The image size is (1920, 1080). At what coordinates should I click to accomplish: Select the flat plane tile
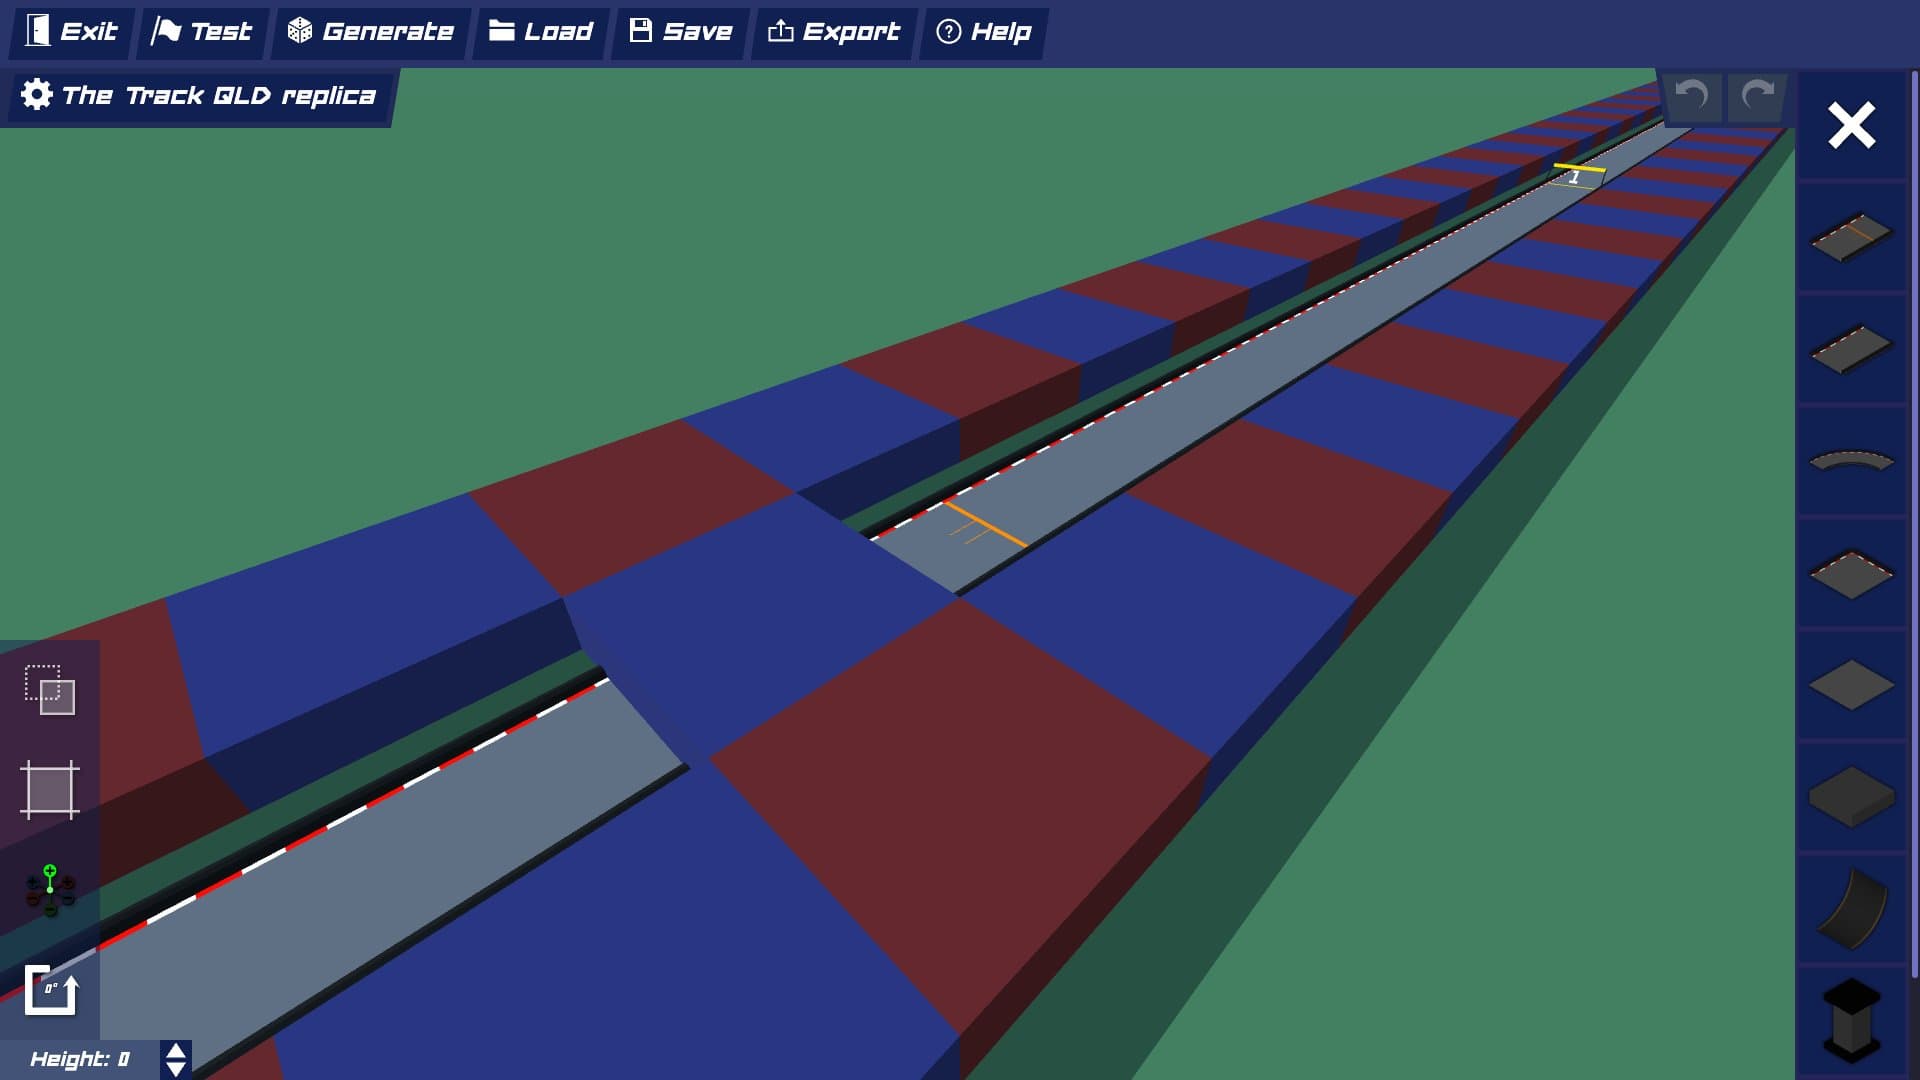1851,686
